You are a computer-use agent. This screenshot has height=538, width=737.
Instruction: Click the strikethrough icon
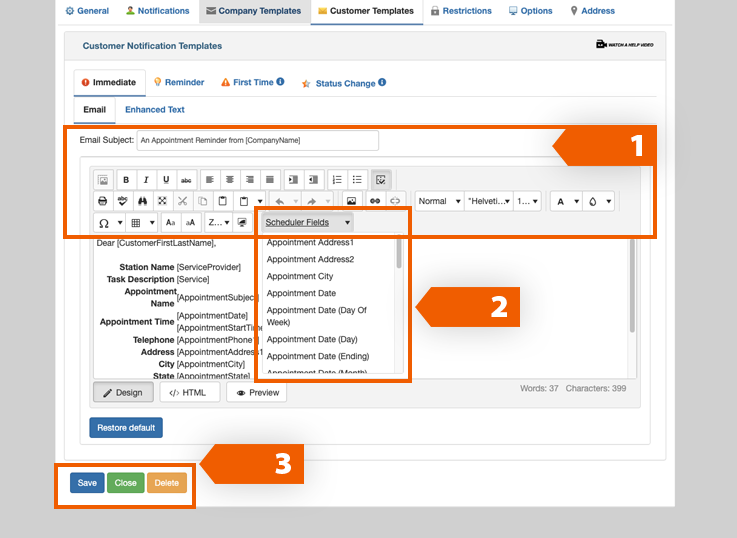point(185,180)
